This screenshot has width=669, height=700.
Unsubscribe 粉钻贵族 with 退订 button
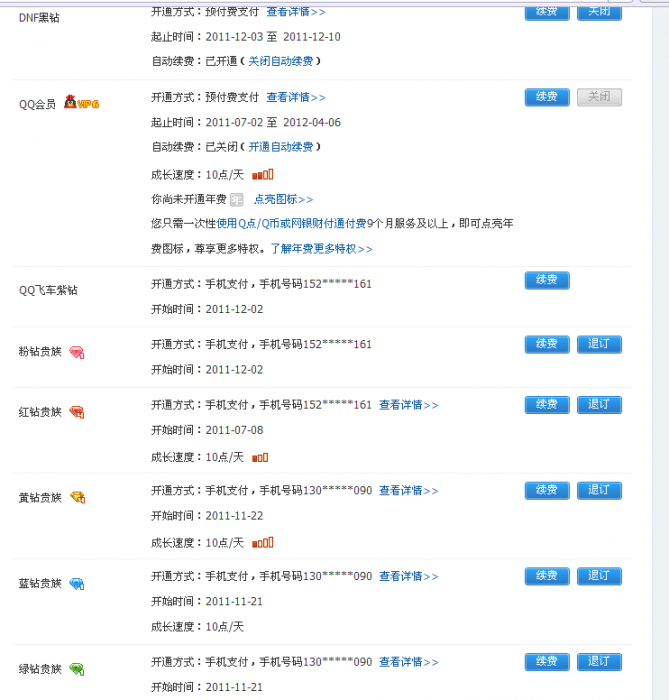click(x=599, y=344)
